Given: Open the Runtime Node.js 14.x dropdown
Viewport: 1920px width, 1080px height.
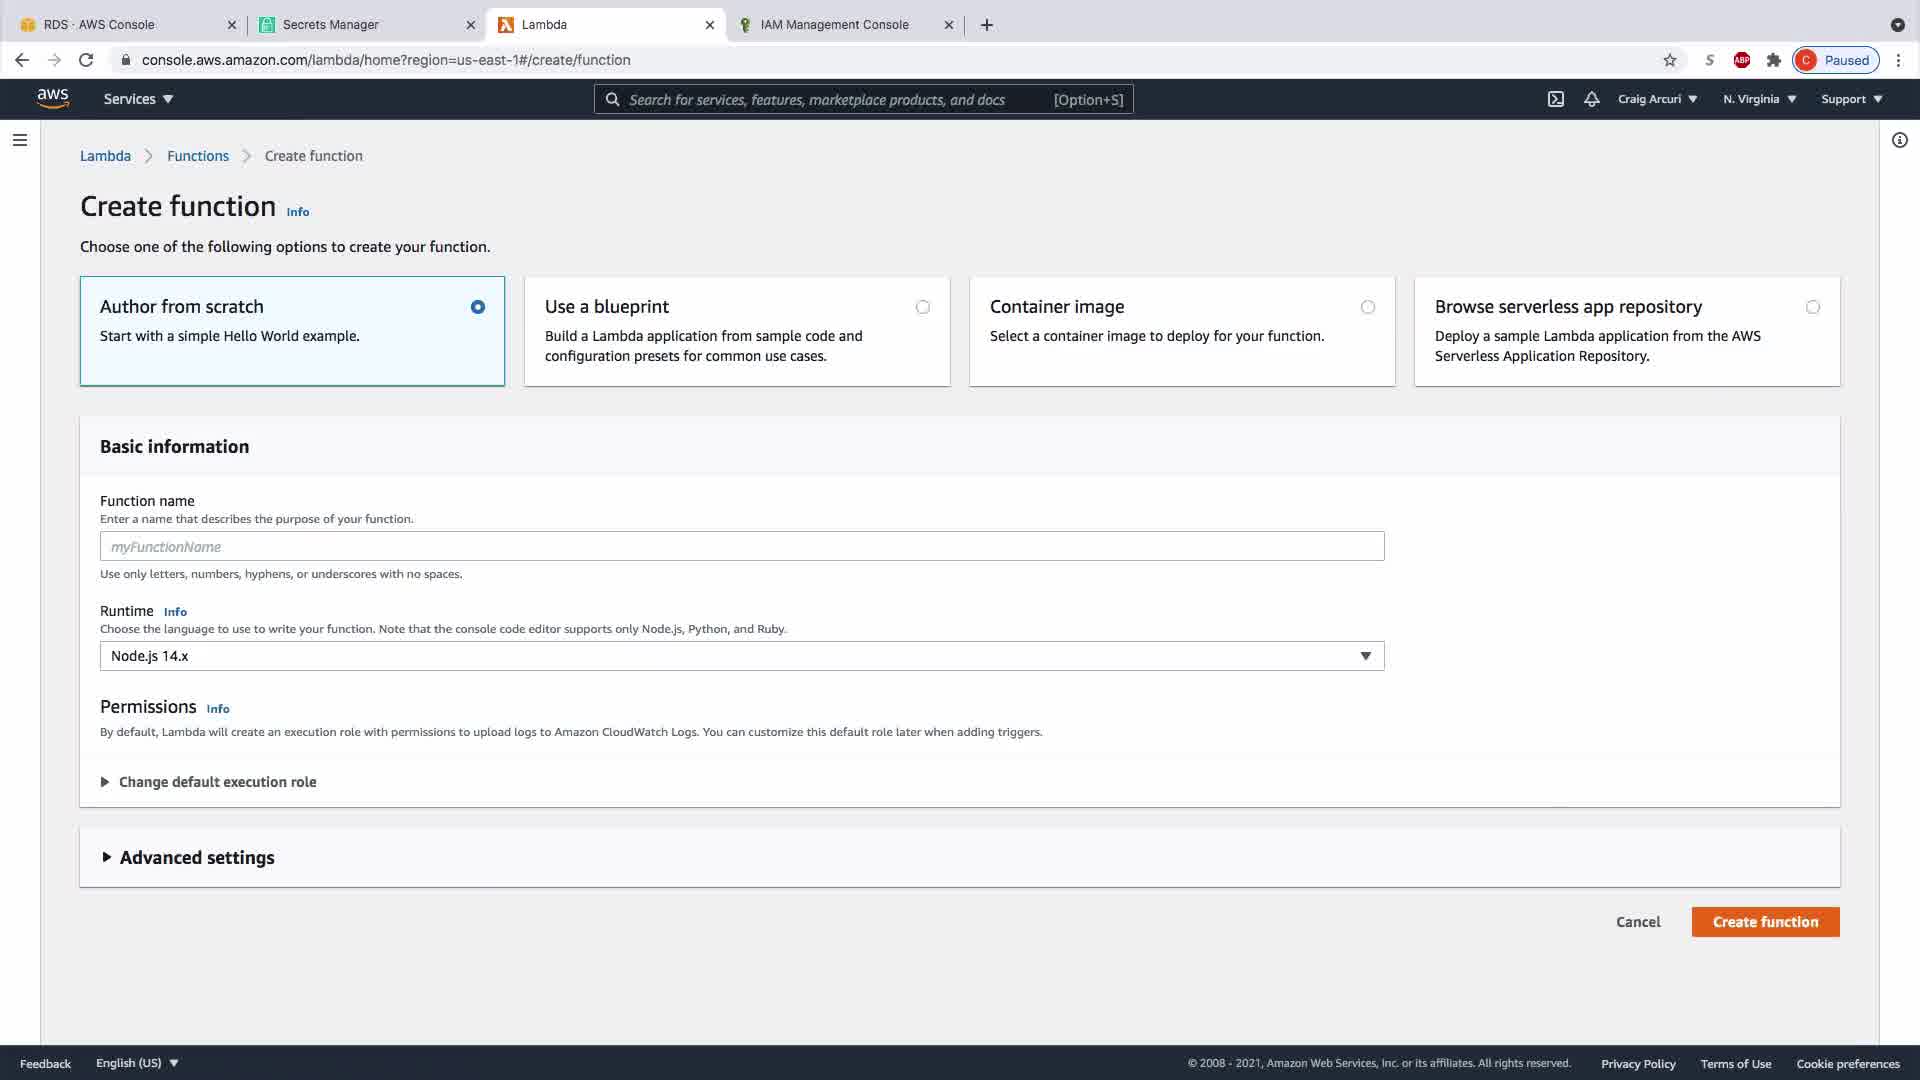Looking at the screenshot, I should coord(741,656).
